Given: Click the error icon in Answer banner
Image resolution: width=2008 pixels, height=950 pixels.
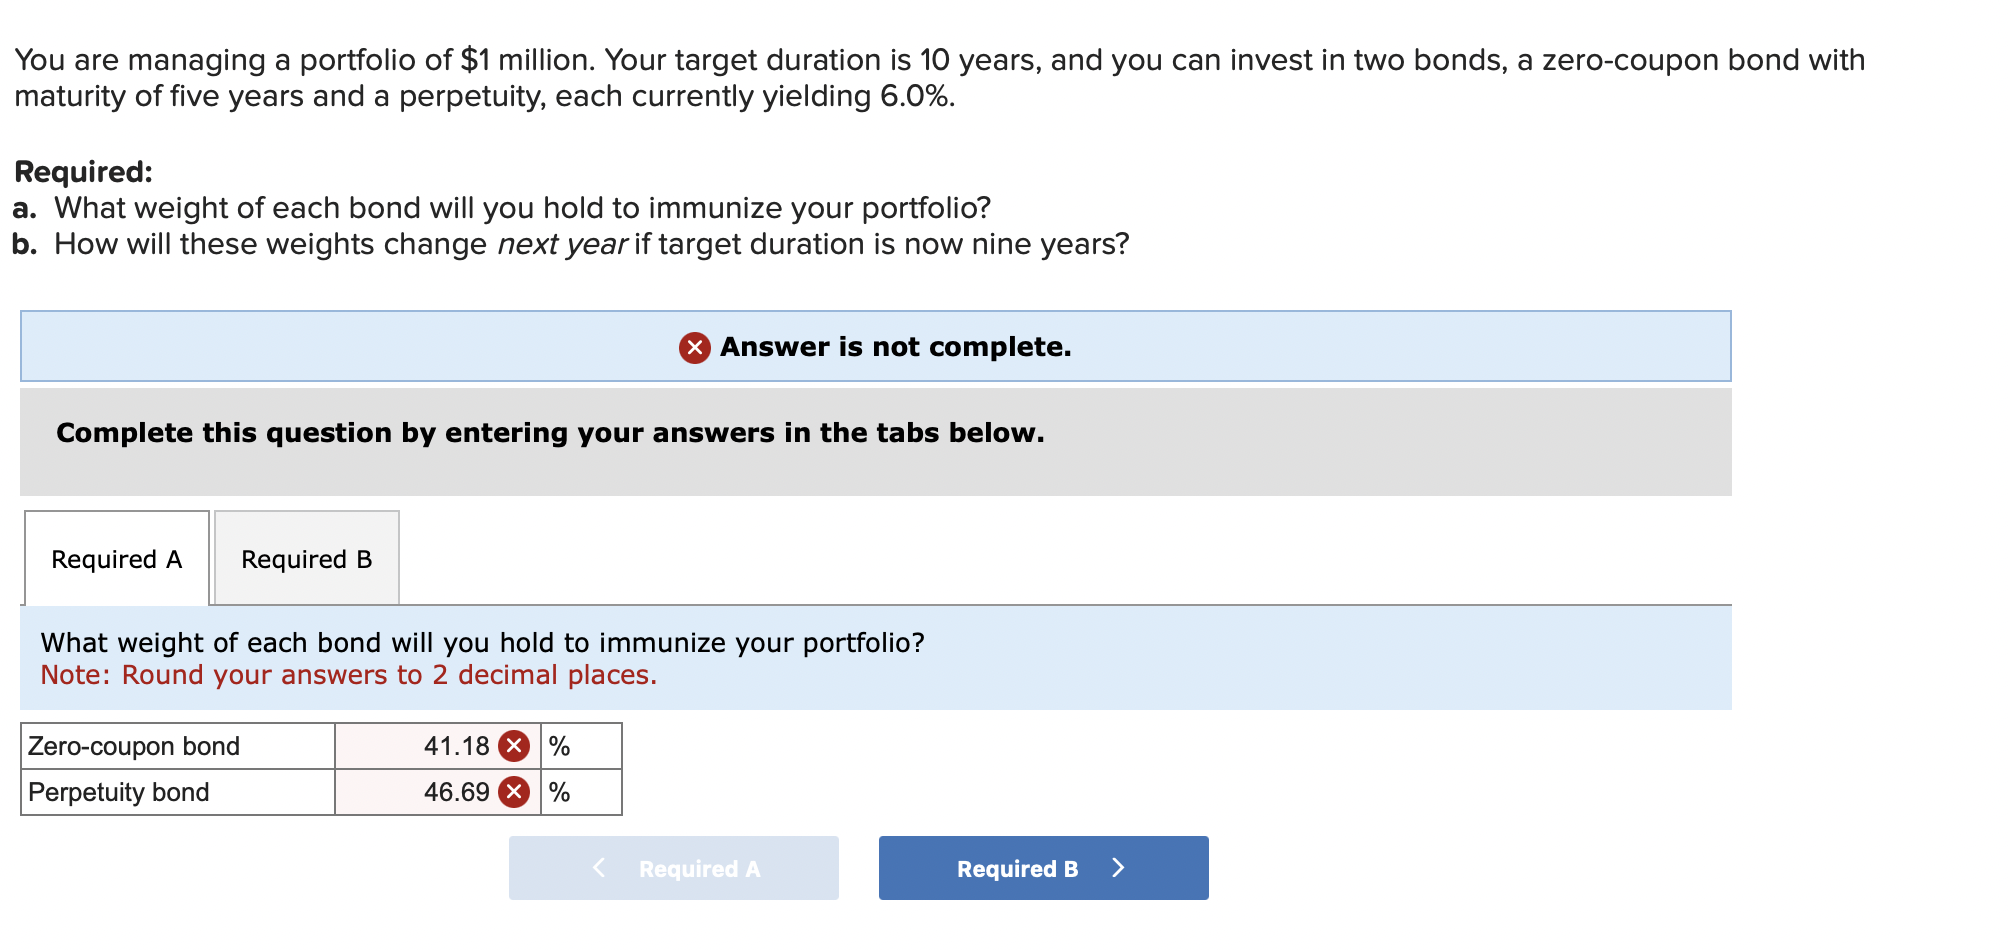Looking at the screenshot, I should click(x=694, y=347).
